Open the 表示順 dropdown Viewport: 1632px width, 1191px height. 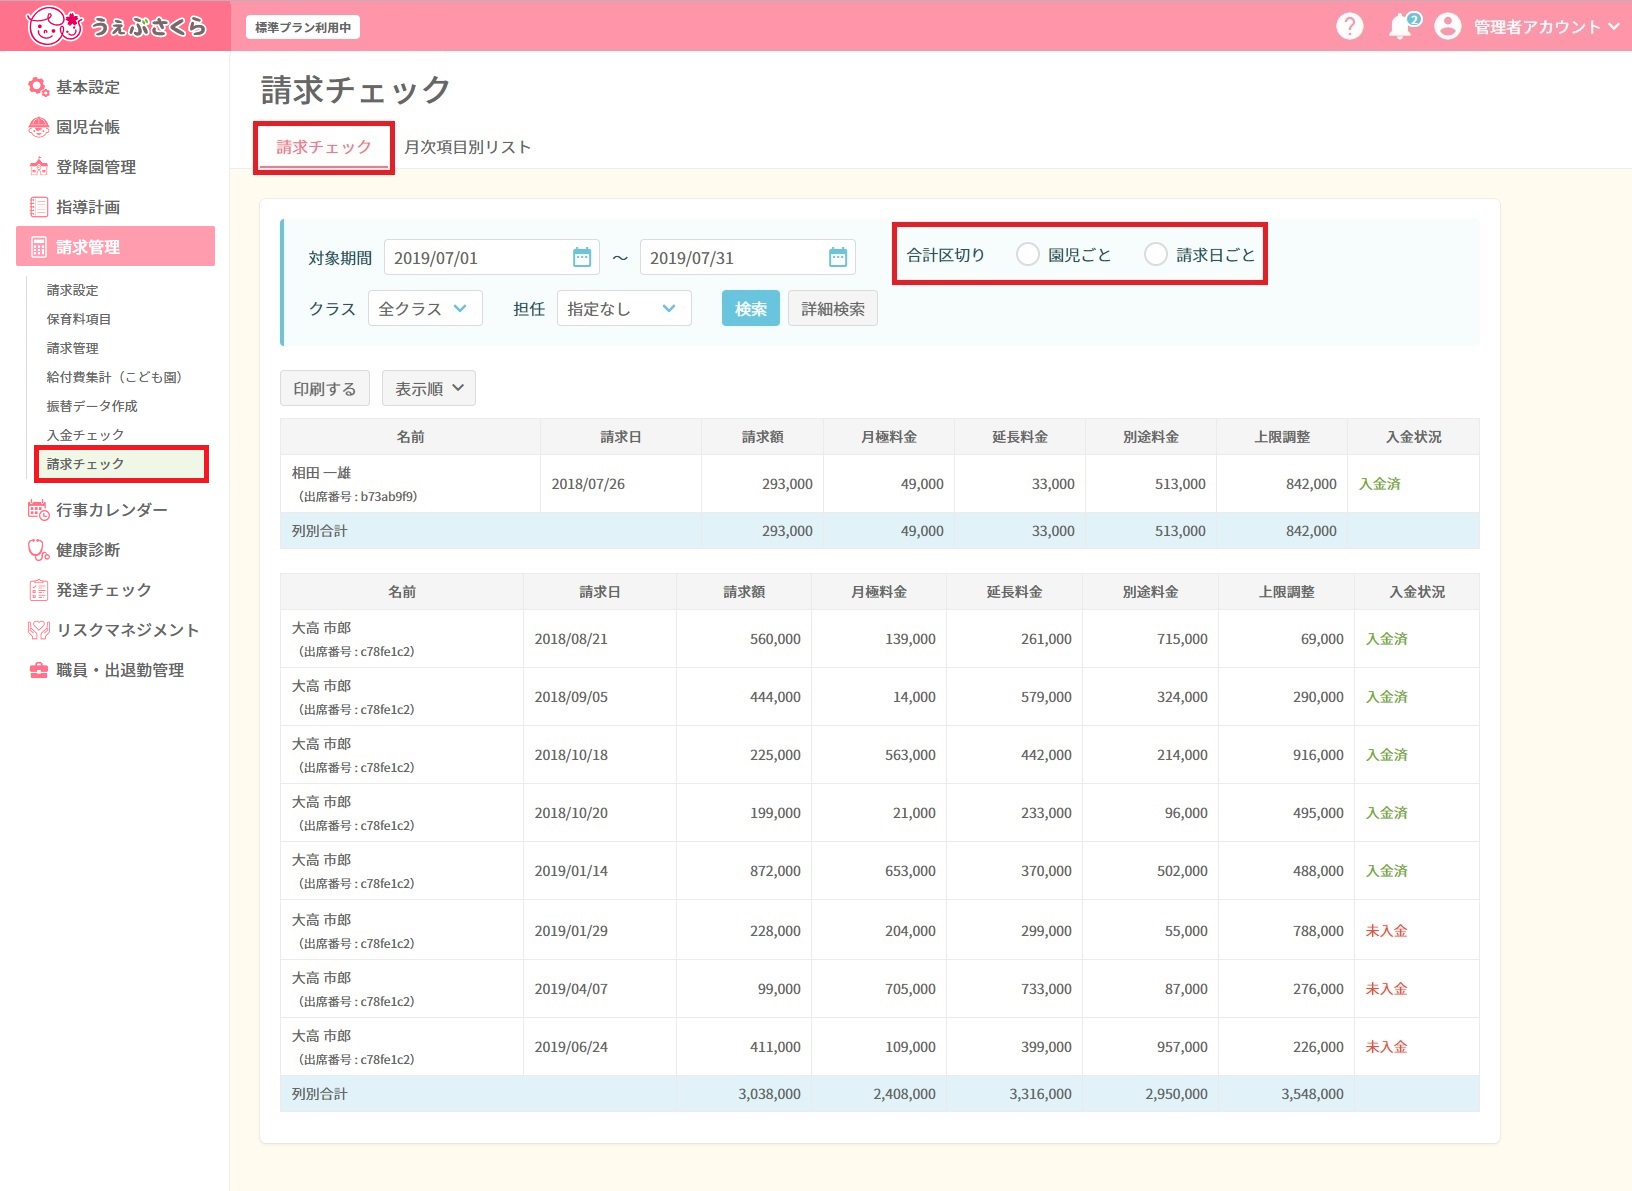[x=429, y=389]
